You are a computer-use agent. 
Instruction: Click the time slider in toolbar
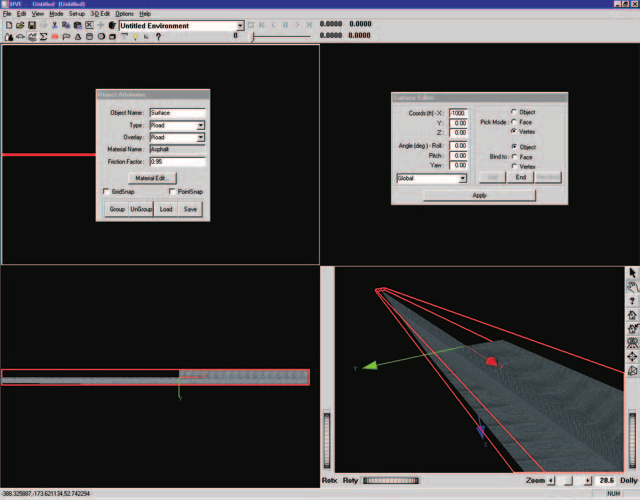[x=280, y=37]
